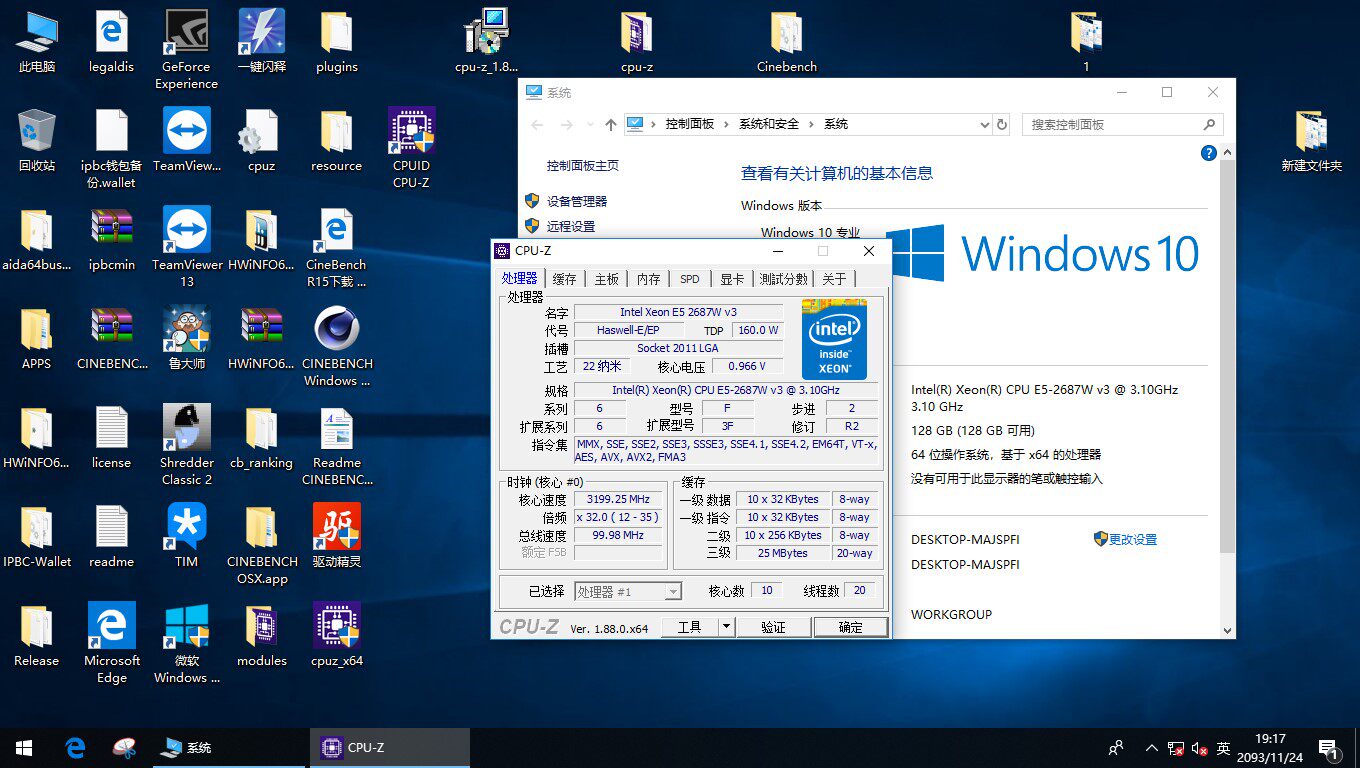1360x768 pixels.
Task: Switch to the 内存 tab in CPU-Z
Action: point(648,279)
